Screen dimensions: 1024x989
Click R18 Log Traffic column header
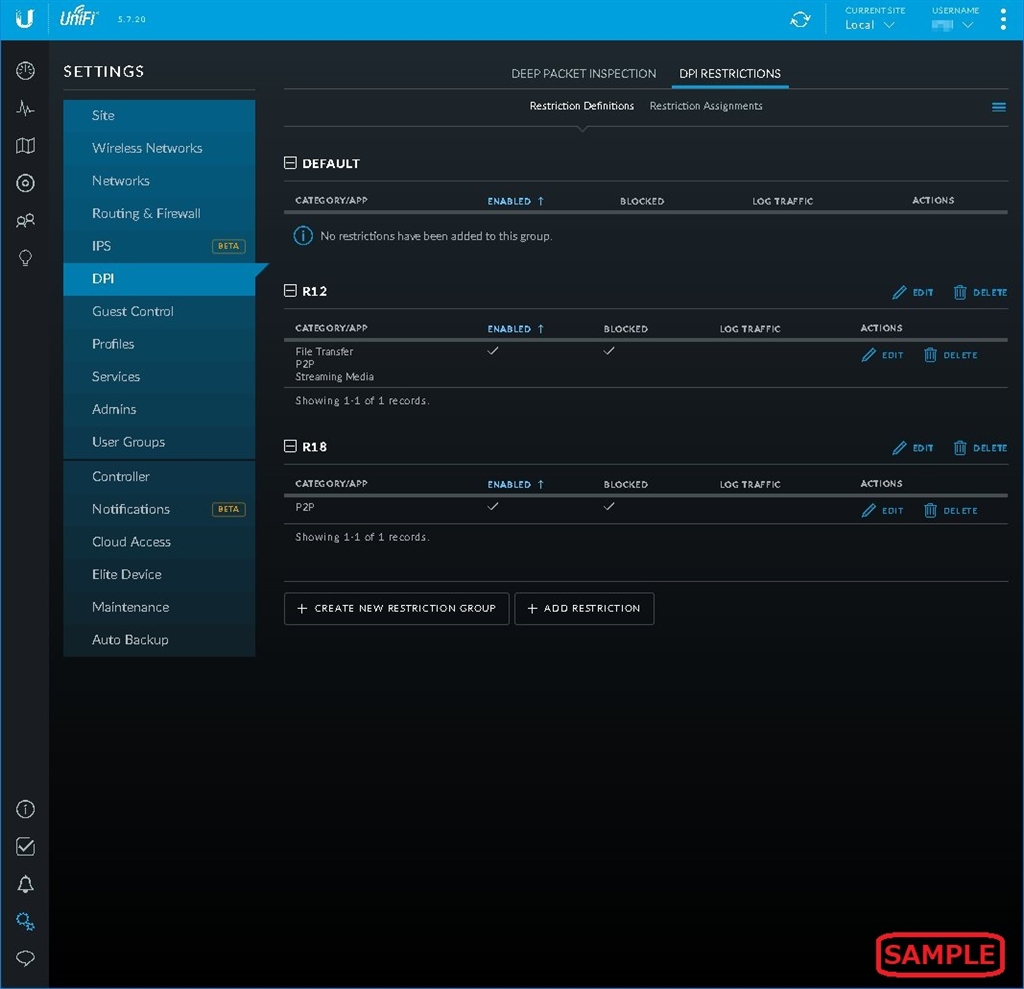click(x=750, y=484)
